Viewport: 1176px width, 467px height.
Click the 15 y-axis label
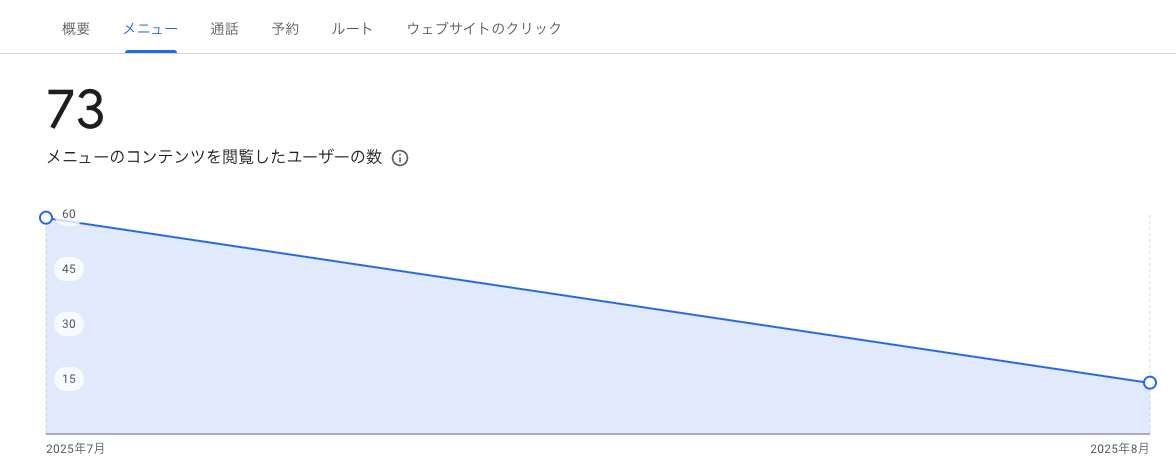click(x=69, y=379)
